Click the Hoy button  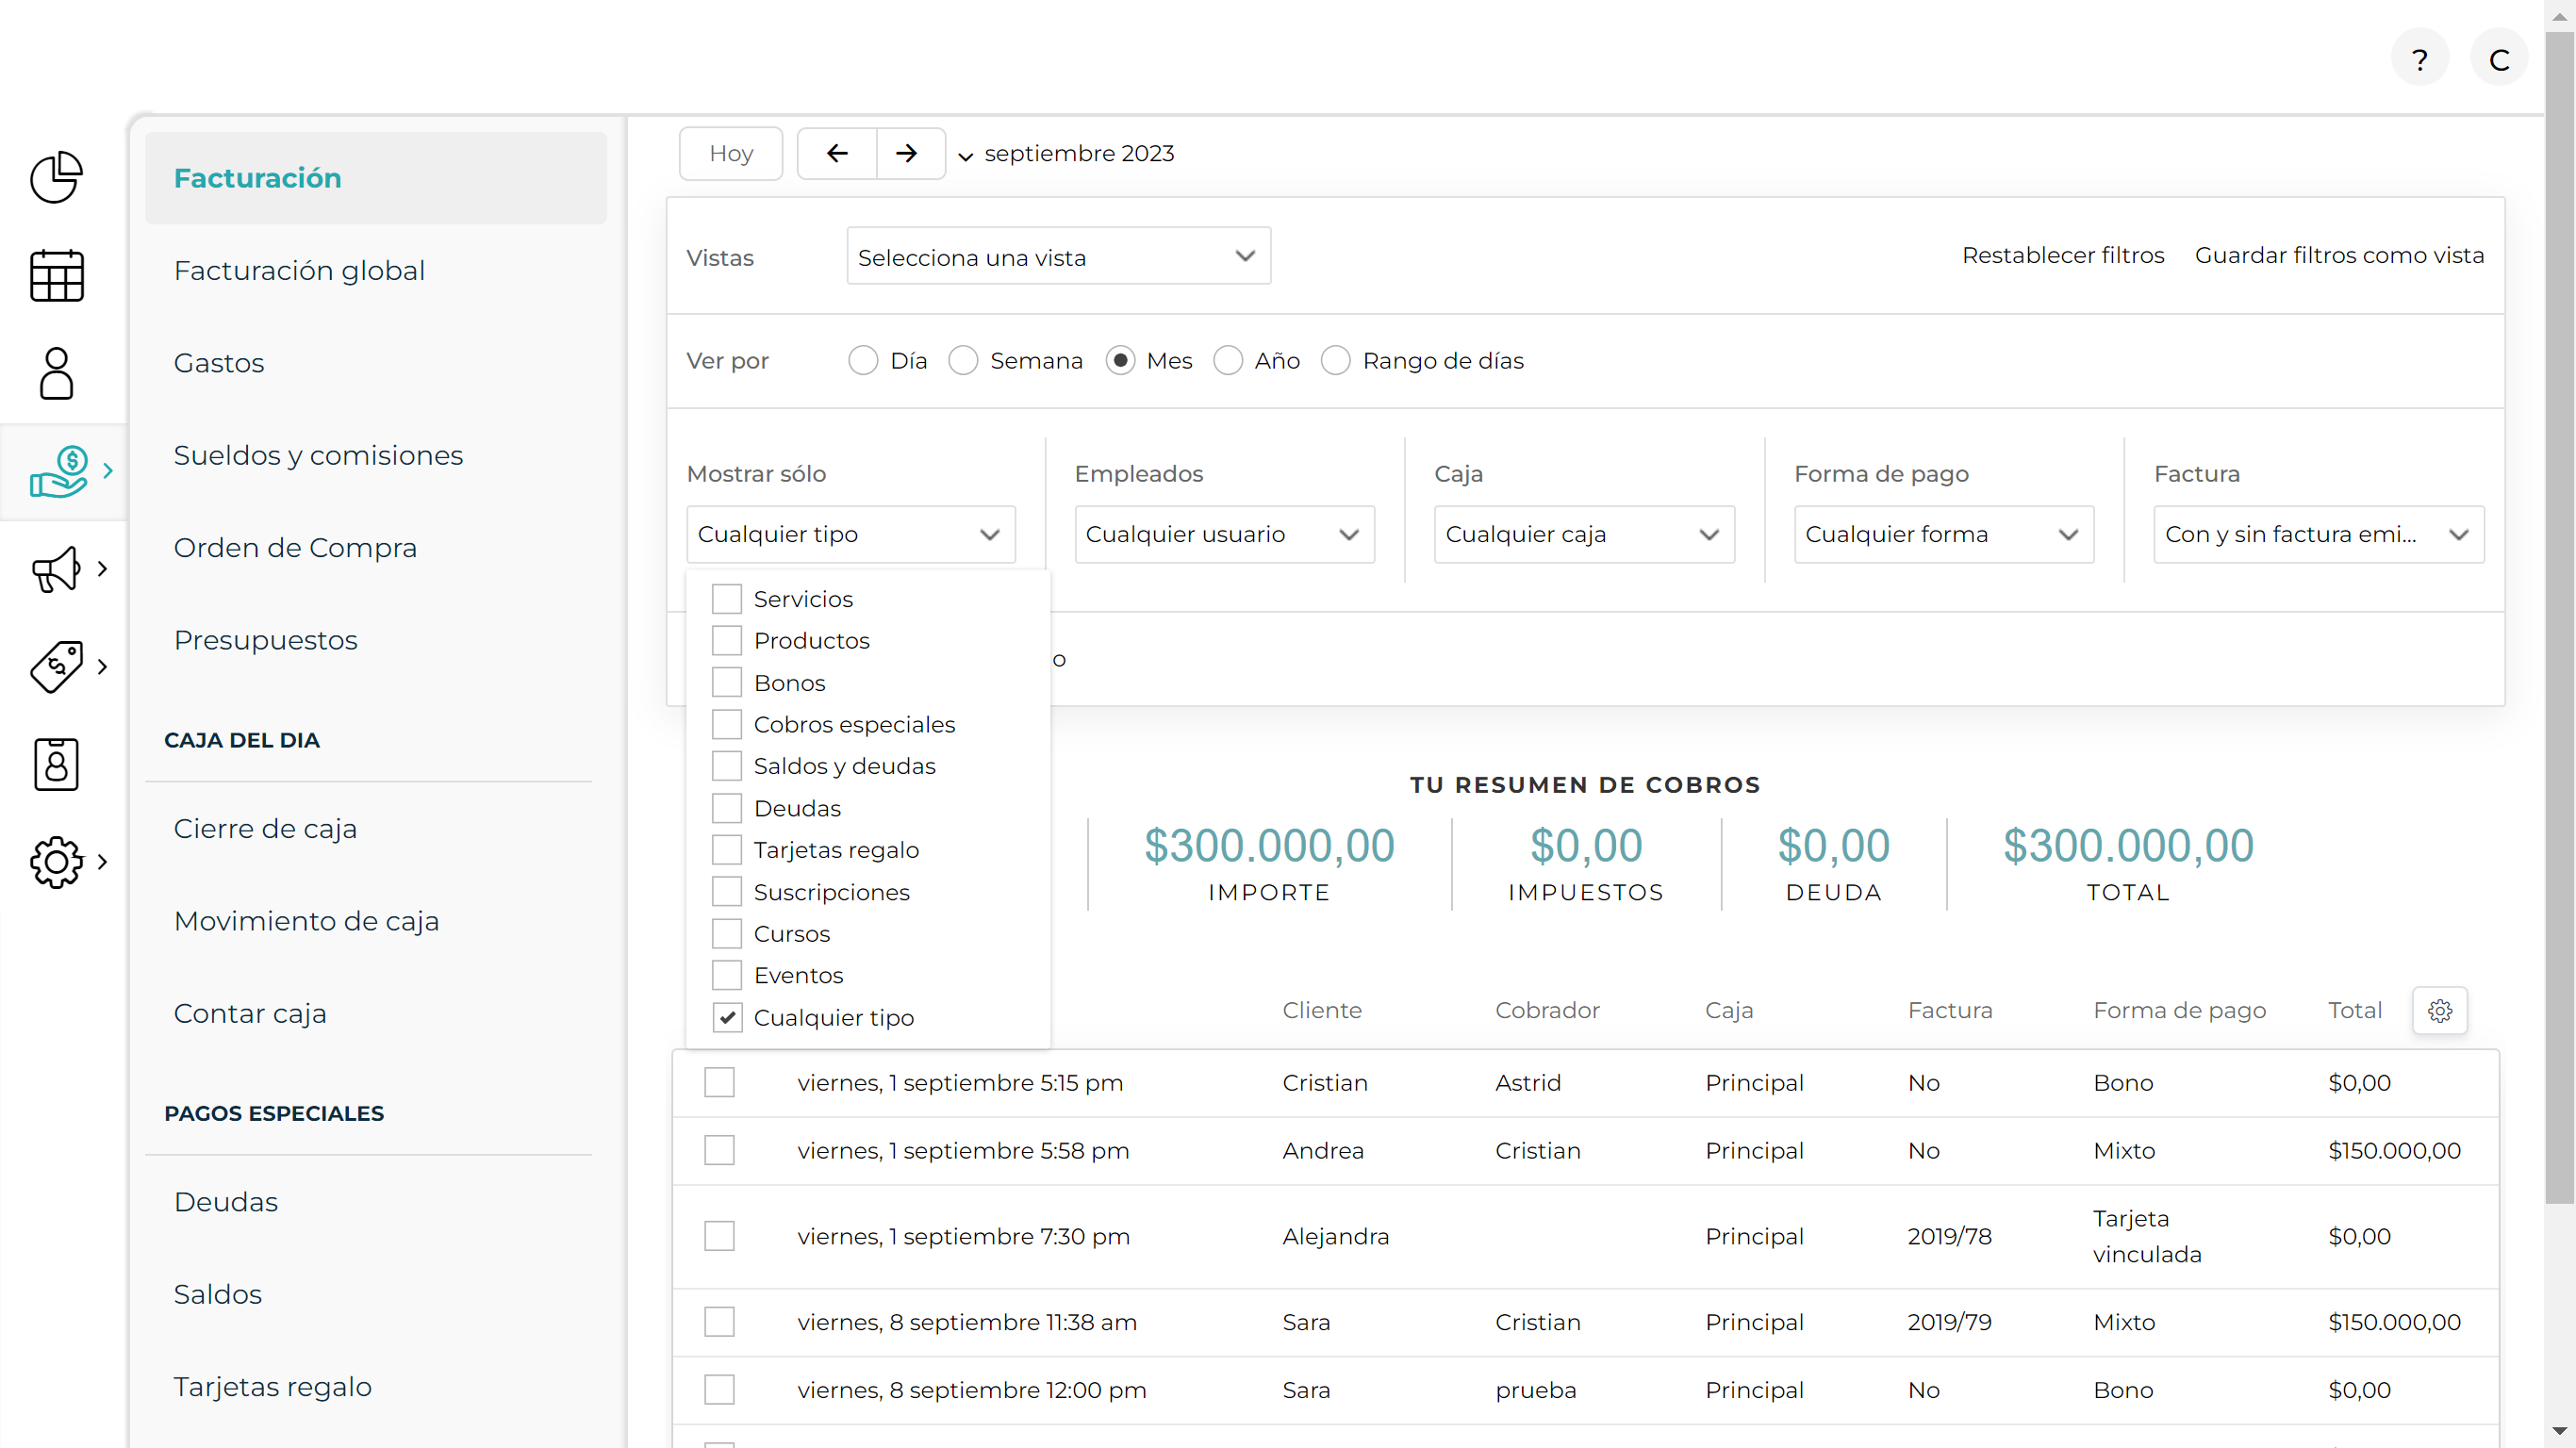(x=731, y=153)
